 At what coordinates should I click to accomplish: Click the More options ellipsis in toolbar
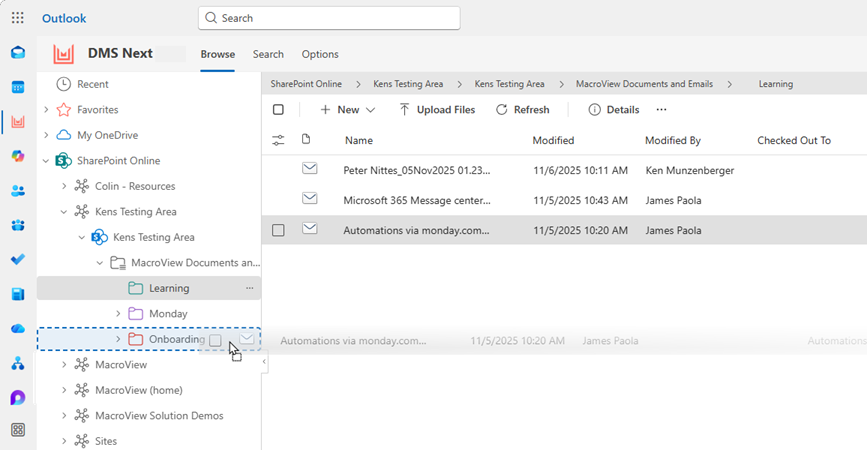click(x=661, y=110)
